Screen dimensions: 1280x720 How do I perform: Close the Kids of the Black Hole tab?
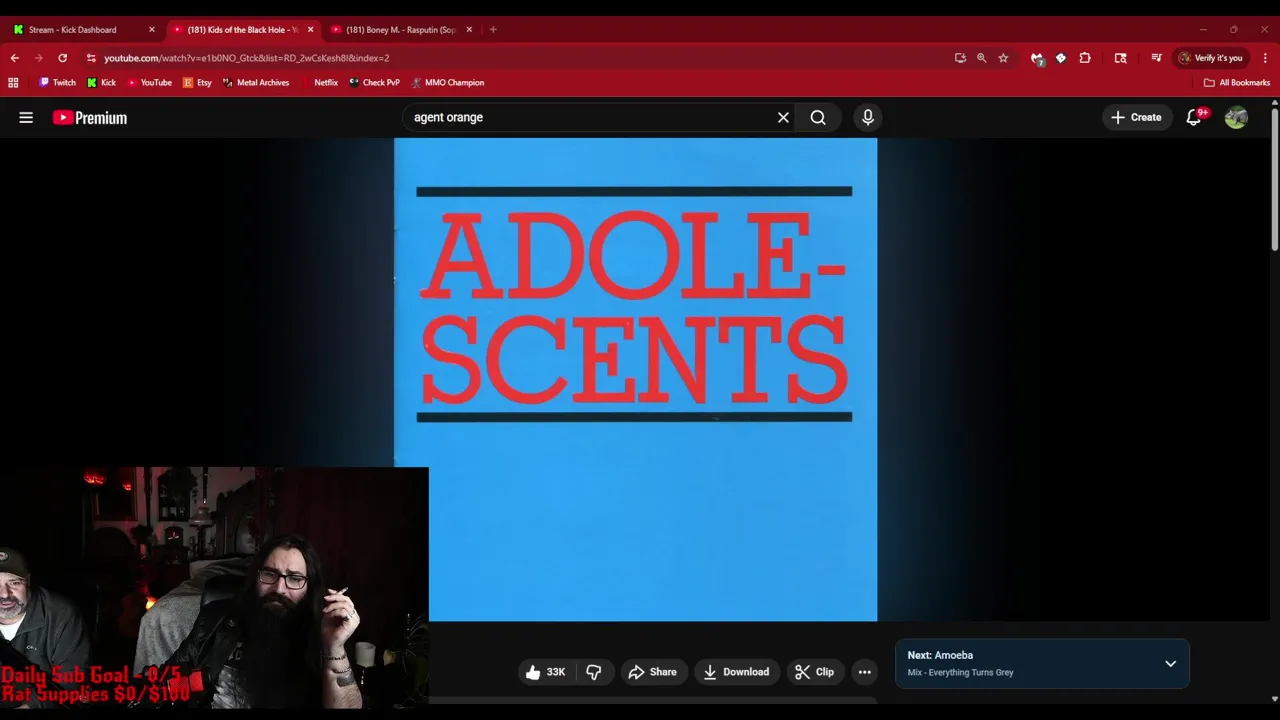pos(310,30)
